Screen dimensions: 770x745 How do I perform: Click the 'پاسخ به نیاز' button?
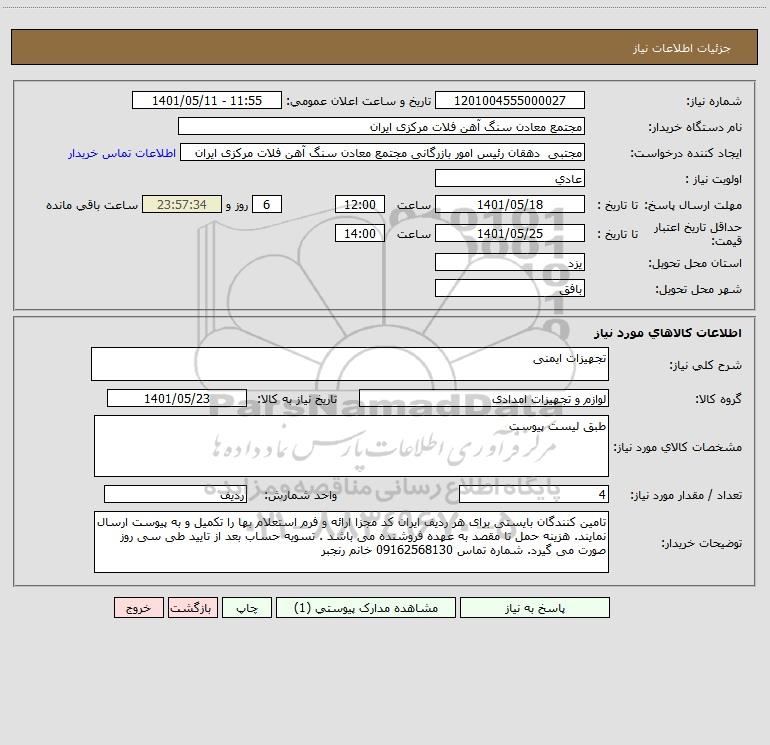[535, 608]
